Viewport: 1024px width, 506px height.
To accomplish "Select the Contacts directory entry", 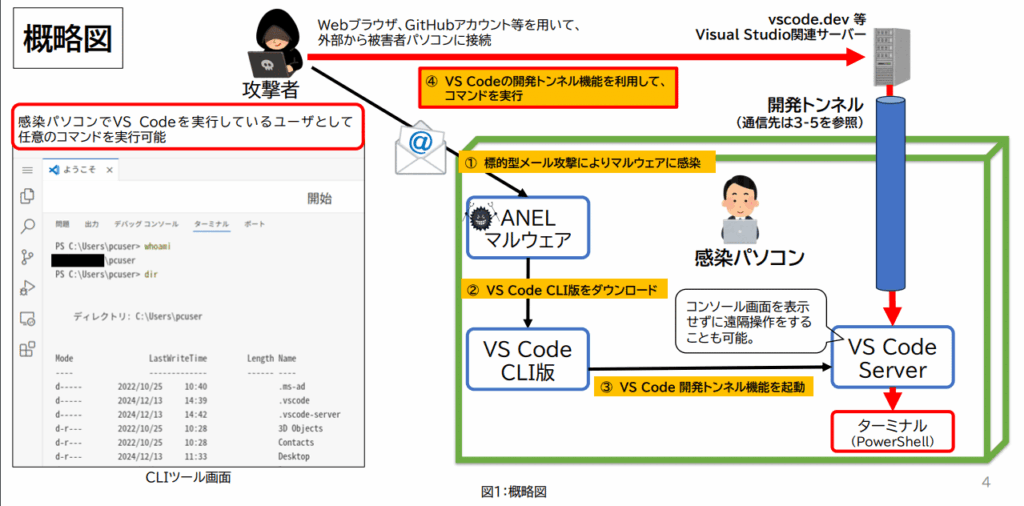I will point(295,442).
